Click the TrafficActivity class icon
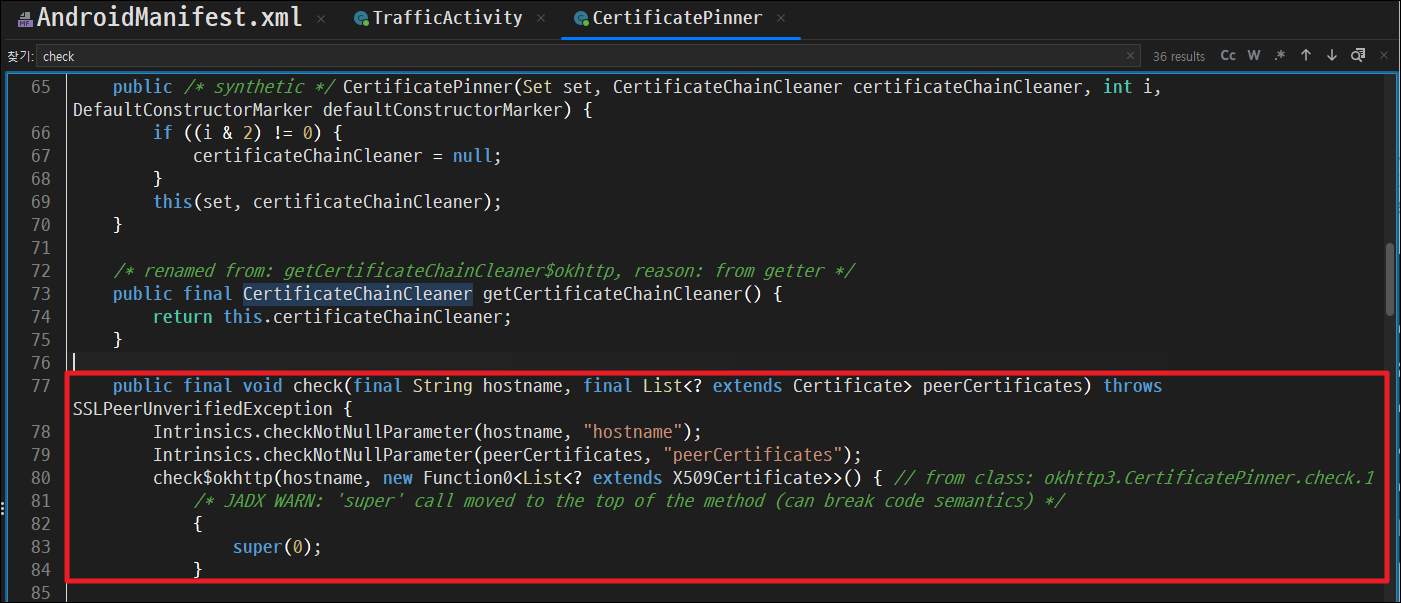Image resolution: width=1401 pixels, height=603 pixels. pyautogui.click(x=361, y=18)
